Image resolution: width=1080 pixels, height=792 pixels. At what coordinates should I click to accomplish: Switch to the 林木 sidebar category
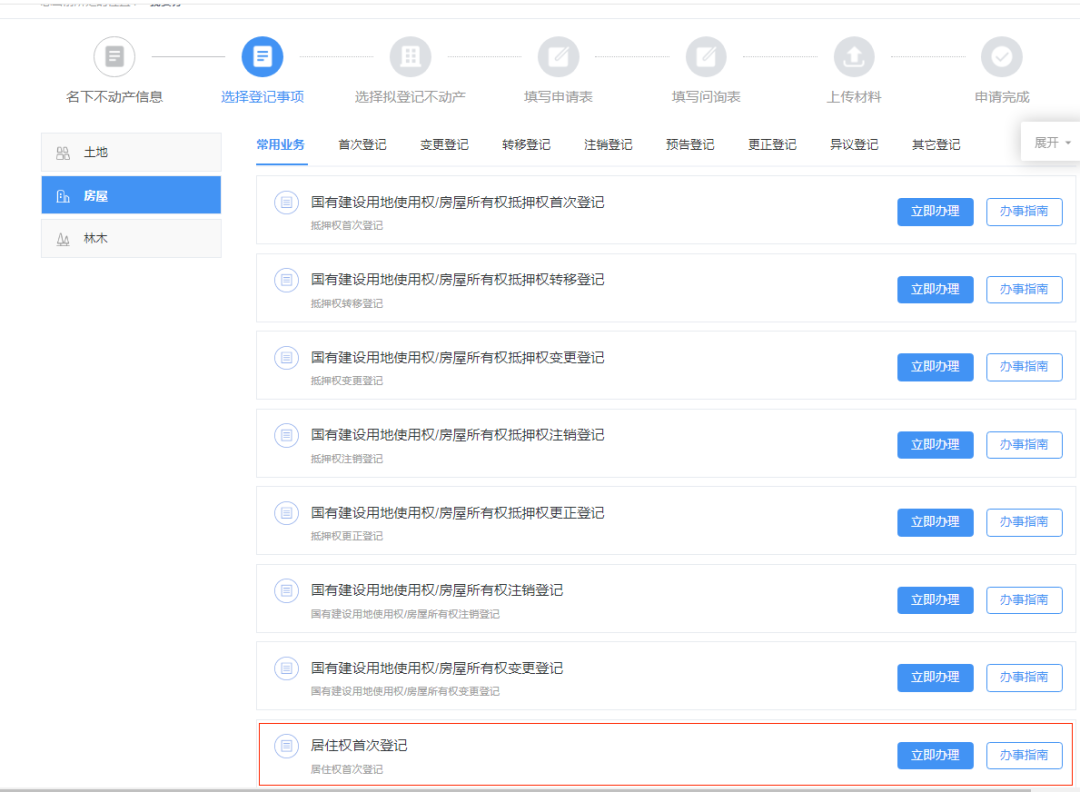[x=130, y=237]
